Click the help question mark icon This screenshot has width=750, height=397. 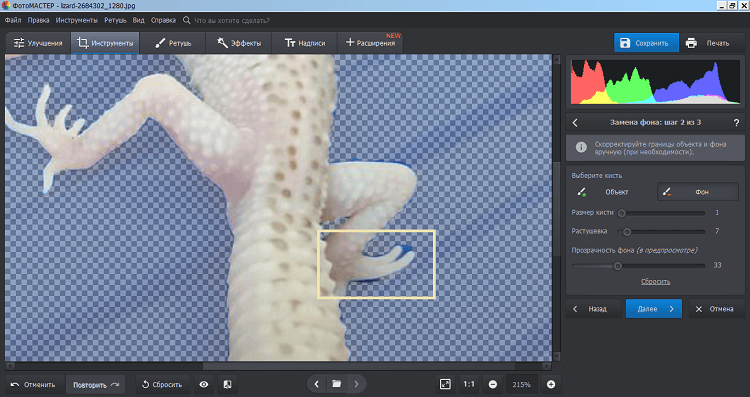(x=737, y=122)
